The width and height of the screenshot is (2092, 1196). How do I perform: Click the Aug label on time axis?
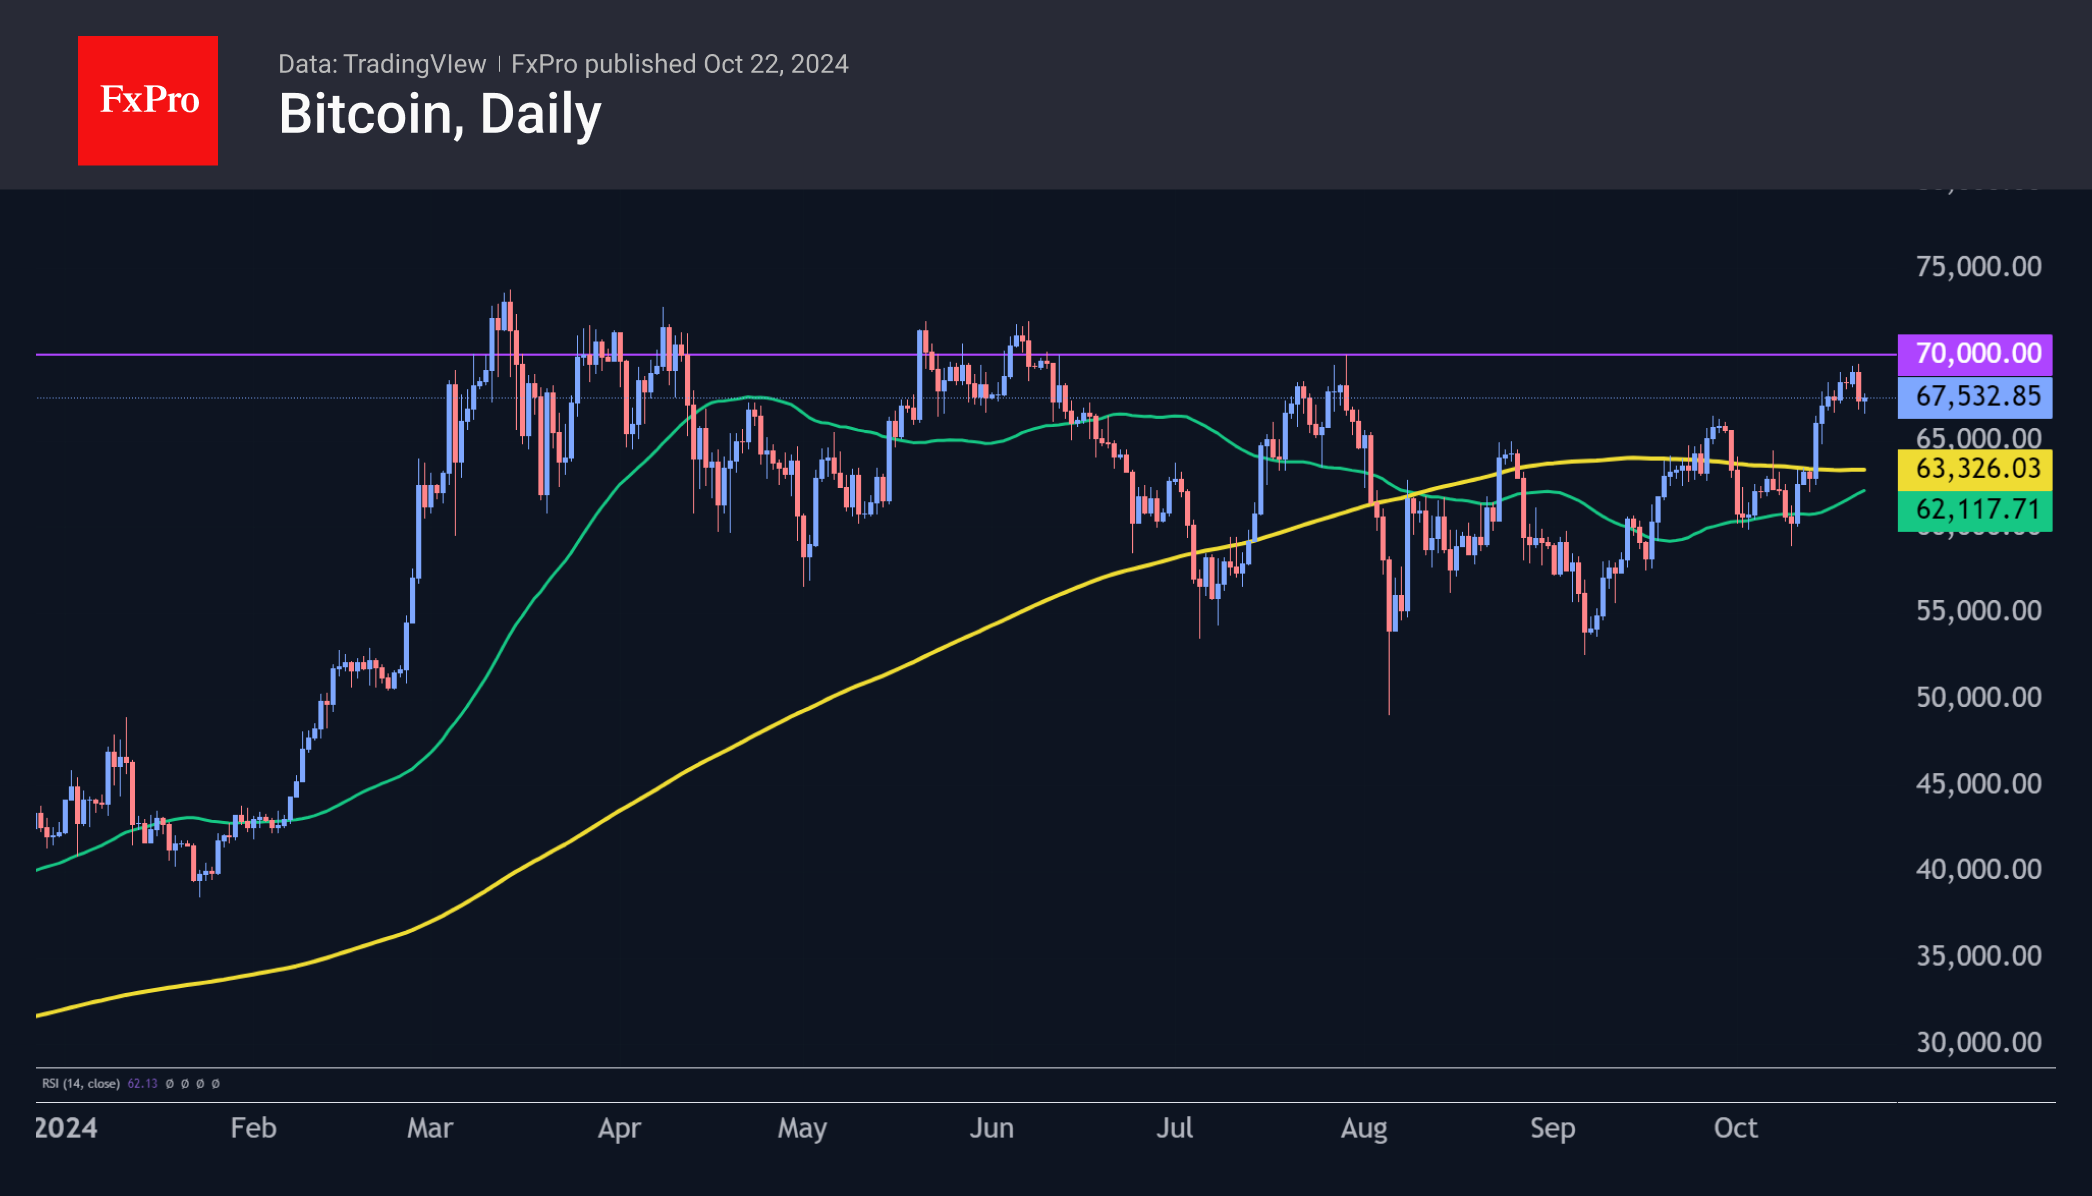[1363, 1128]
